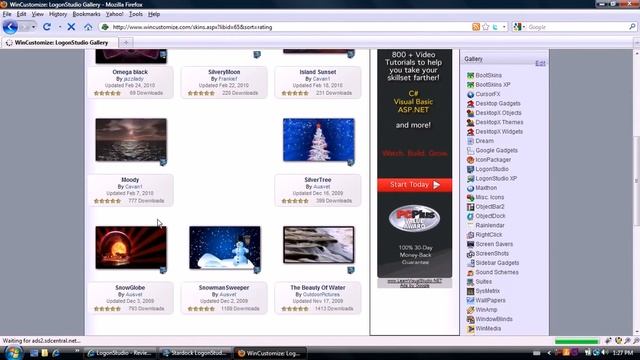This screenshot has width=640, height=360.
Task: Click the DesktopX Themes gallery link
Action: (x=499, y=122)
